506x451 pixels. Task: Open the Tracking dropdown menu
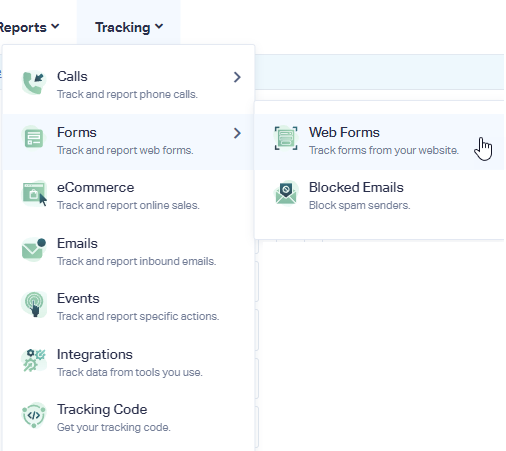coord(129,27)
